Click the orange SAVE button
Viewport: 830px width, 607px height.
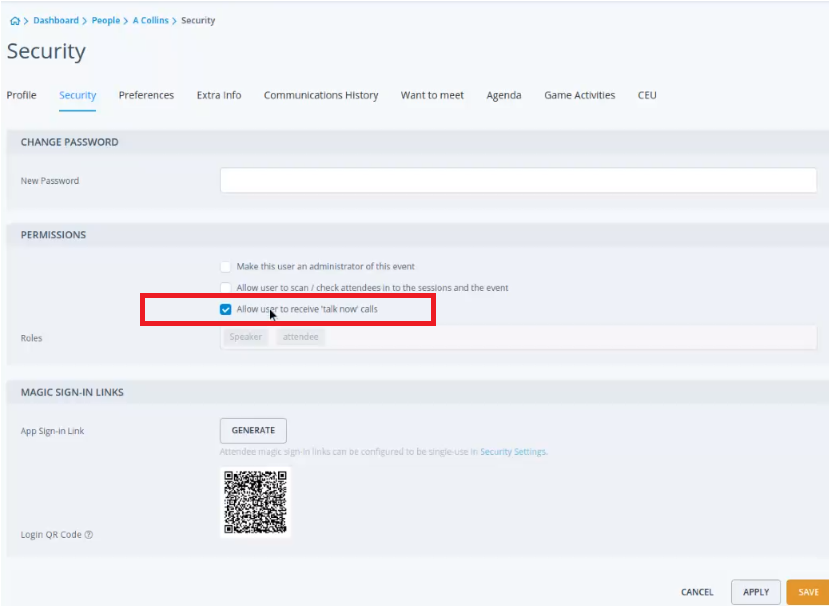coord(808,592)
